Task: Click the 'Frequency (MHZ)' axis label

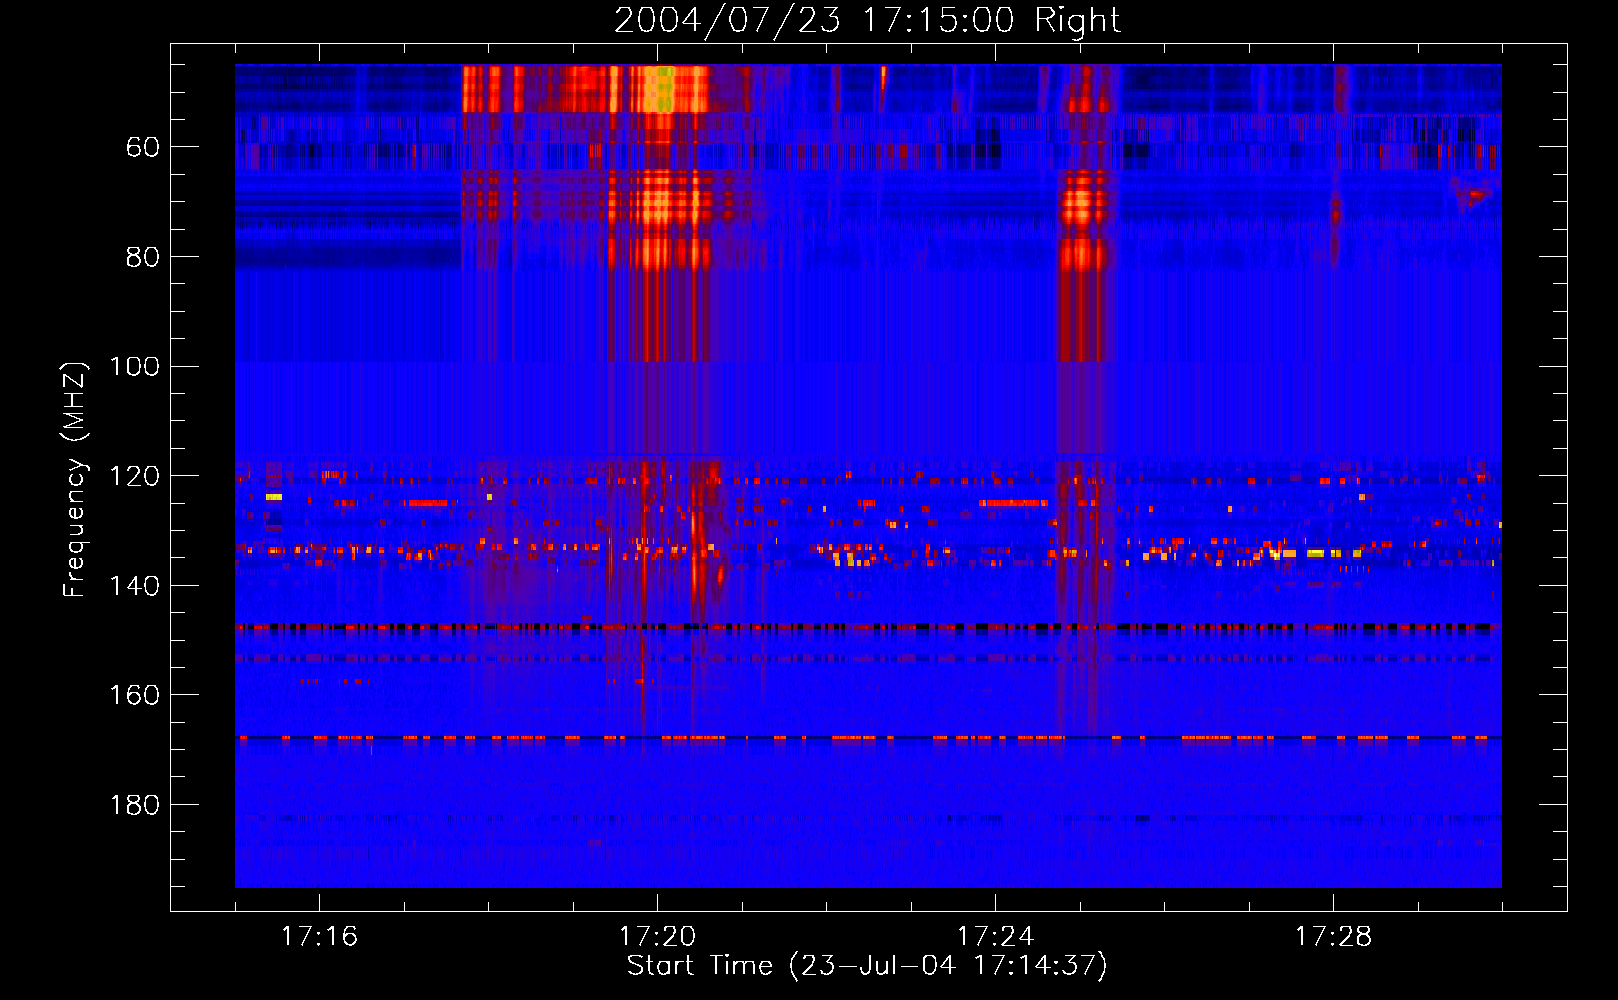Action: tap(74, 479)
